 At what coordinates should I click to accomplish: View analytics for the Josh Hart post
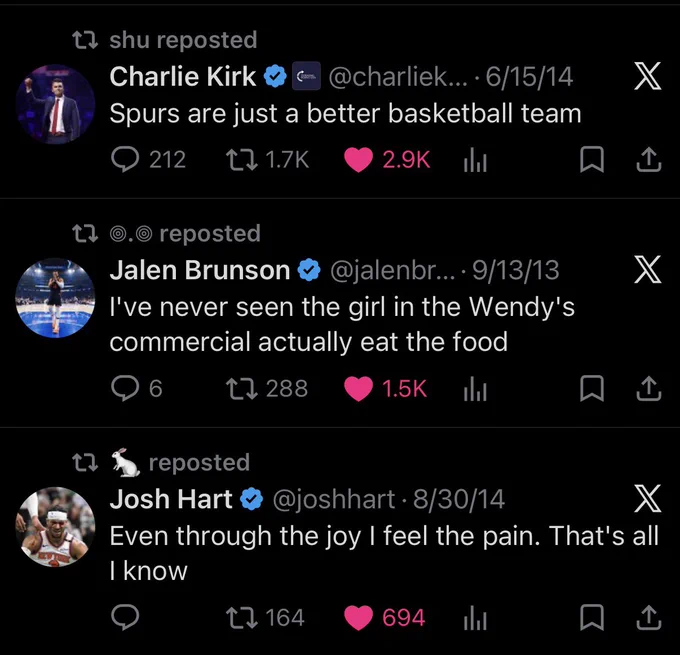475,618
